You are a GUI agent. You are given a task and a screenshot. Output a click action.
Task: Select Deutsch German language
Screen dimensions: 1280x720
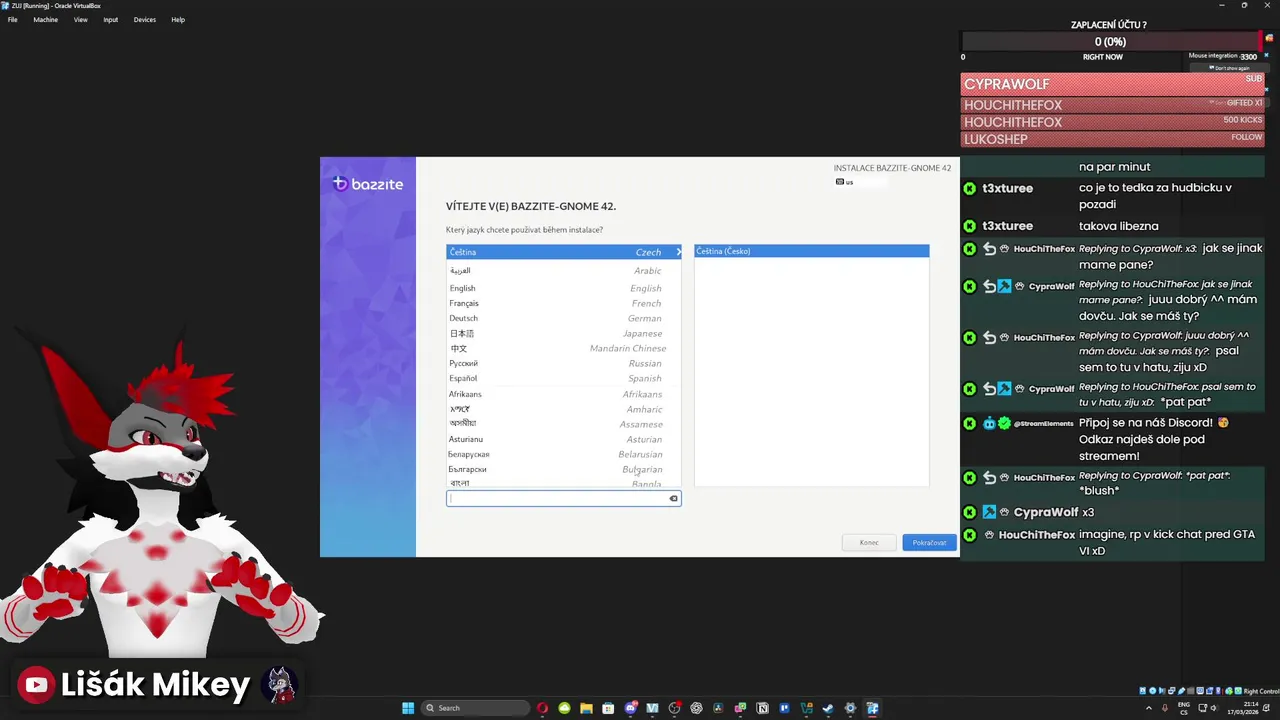tap(563, 318)
